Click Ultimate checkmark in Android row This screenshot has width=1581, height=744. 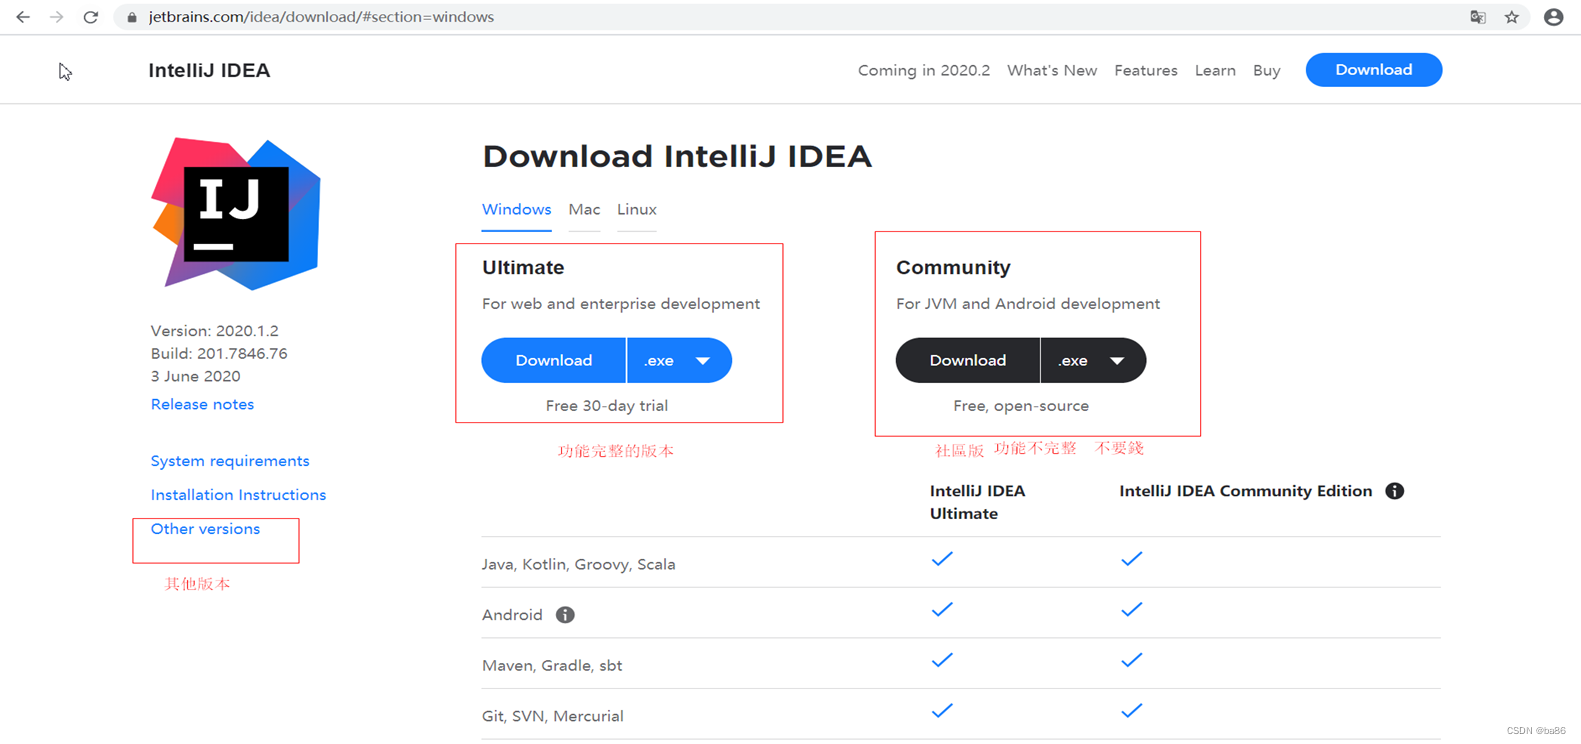[942, 609]
